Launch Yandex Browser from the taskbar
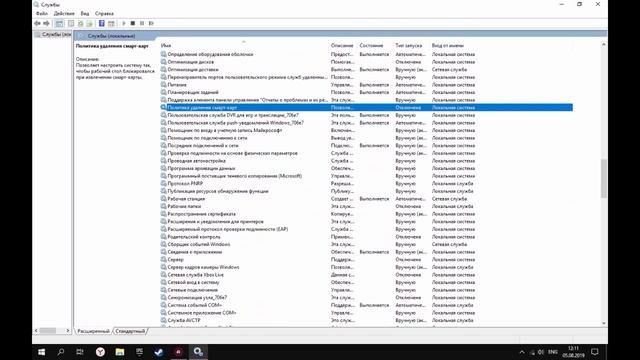The width and height of the screenshot is (640, 360). [100, 352]
